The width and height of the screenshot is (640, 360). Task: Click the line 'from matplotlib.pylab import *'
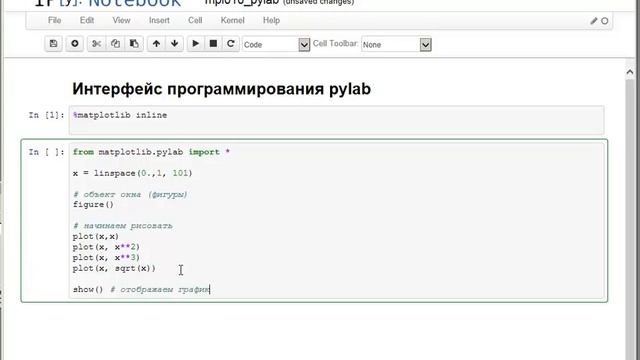click(151, 152)
